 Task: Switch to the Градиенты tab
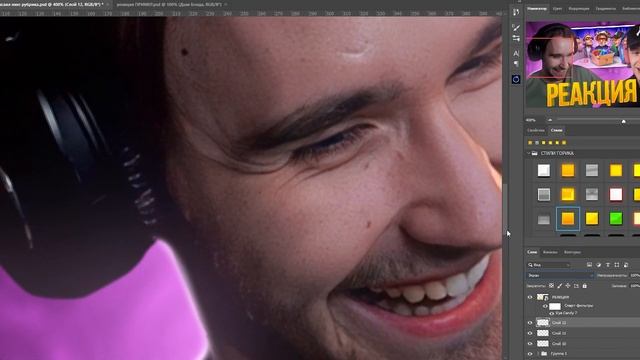click(x=605, y=8)
